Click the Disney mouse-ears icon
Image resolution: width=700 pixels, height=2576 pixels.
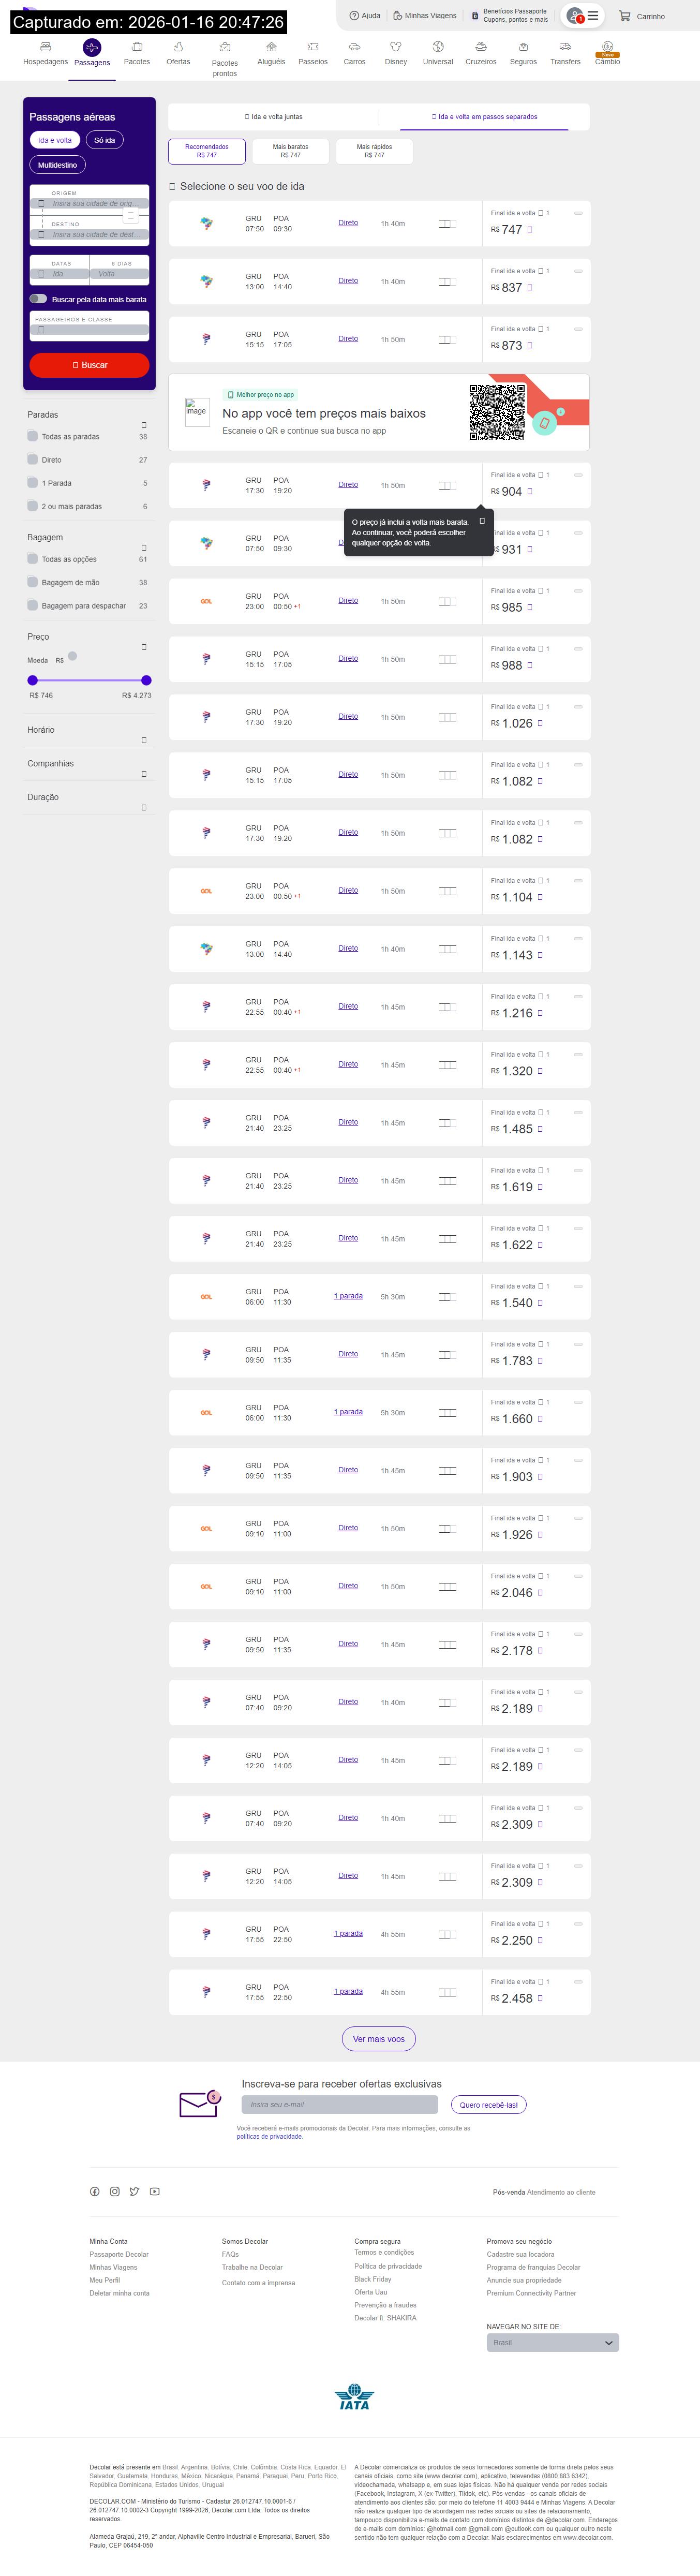point(396,47)
